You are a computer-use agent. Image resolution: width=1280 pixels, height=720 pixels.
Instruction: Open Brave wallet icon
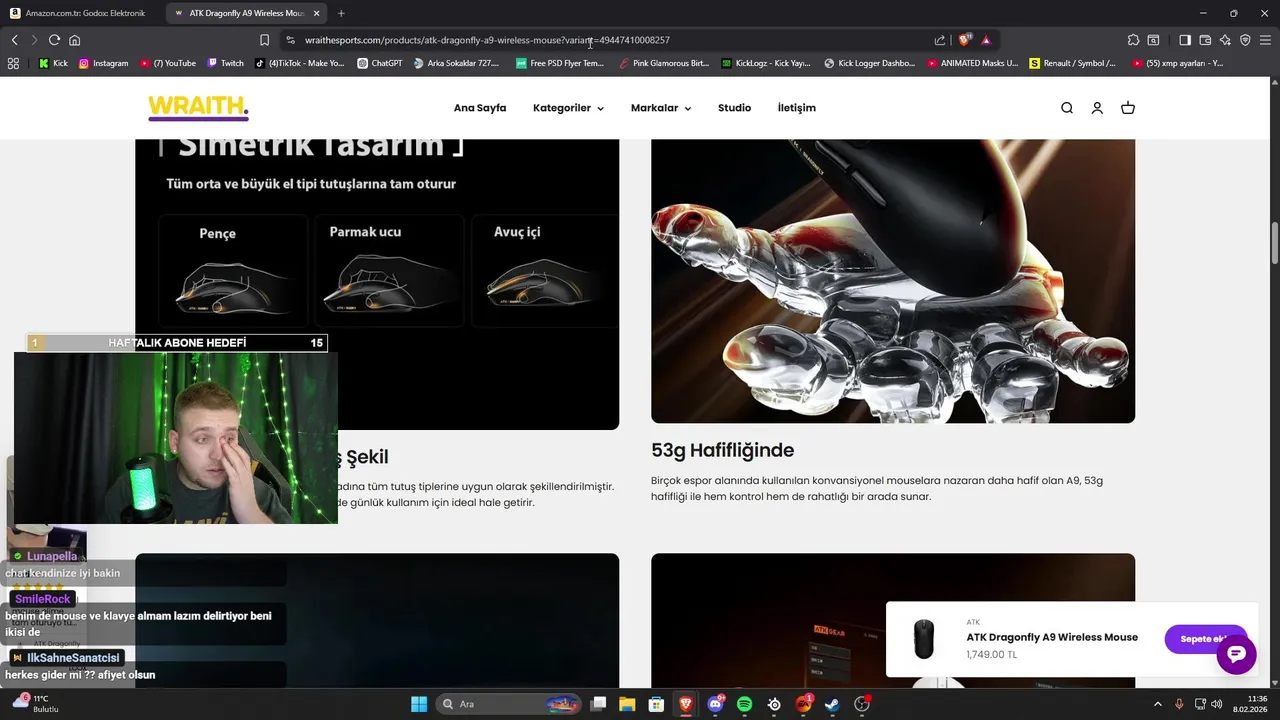[1205, 40]
